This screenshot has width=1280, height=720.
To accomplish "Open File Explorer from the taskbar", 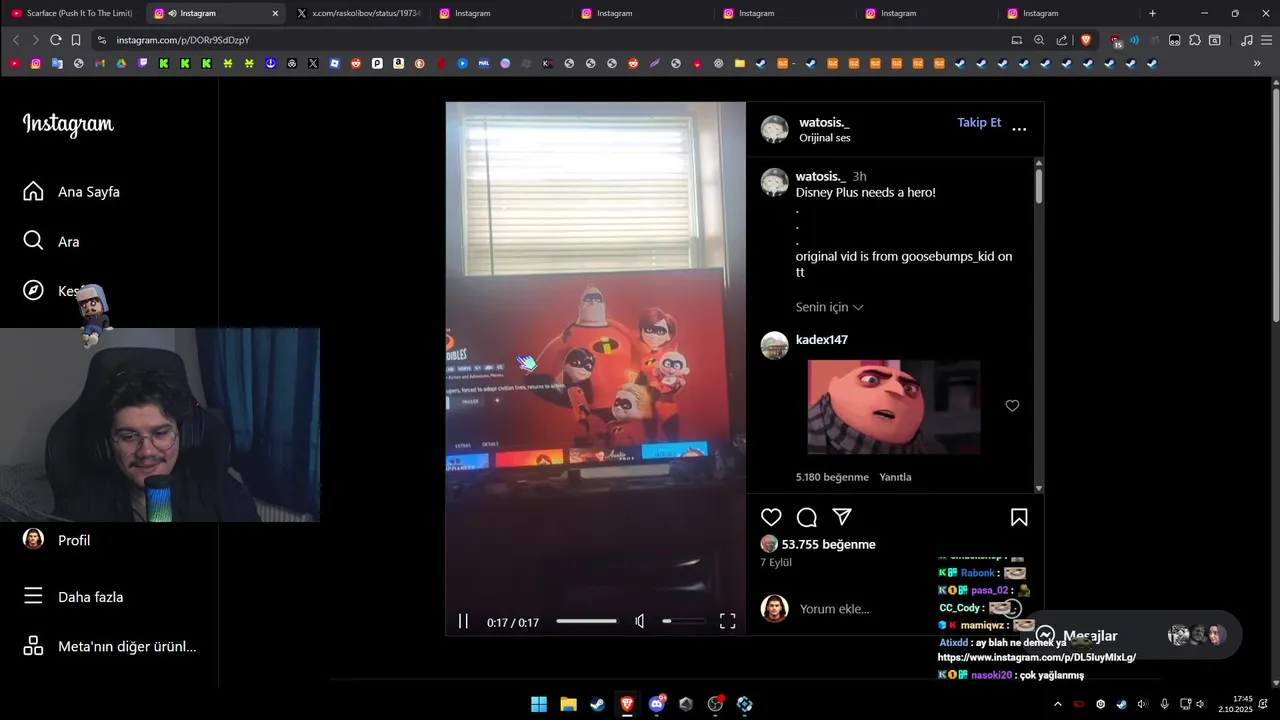I will point(568,704).
